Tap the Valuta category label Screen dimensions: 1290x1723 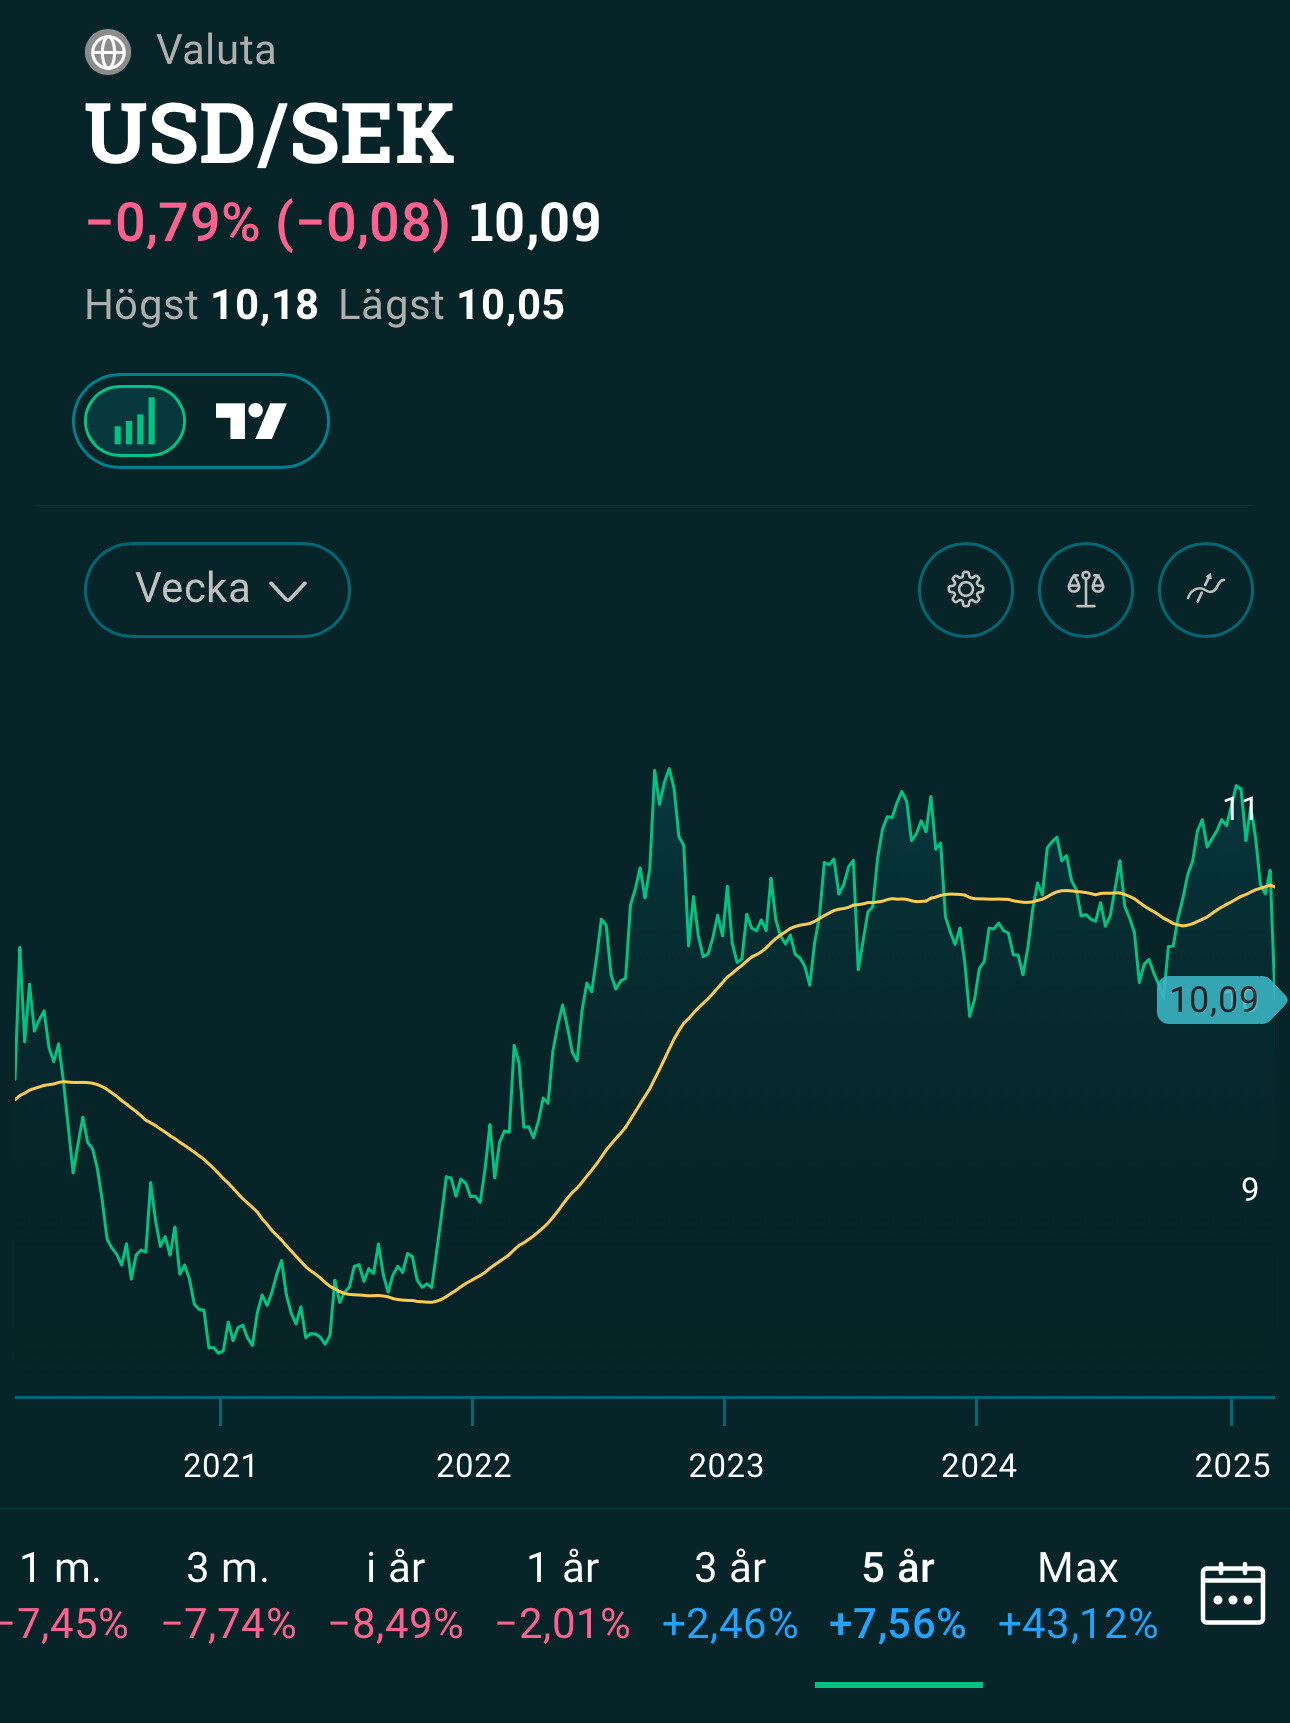pyautogui.click(x=216, y=50)
